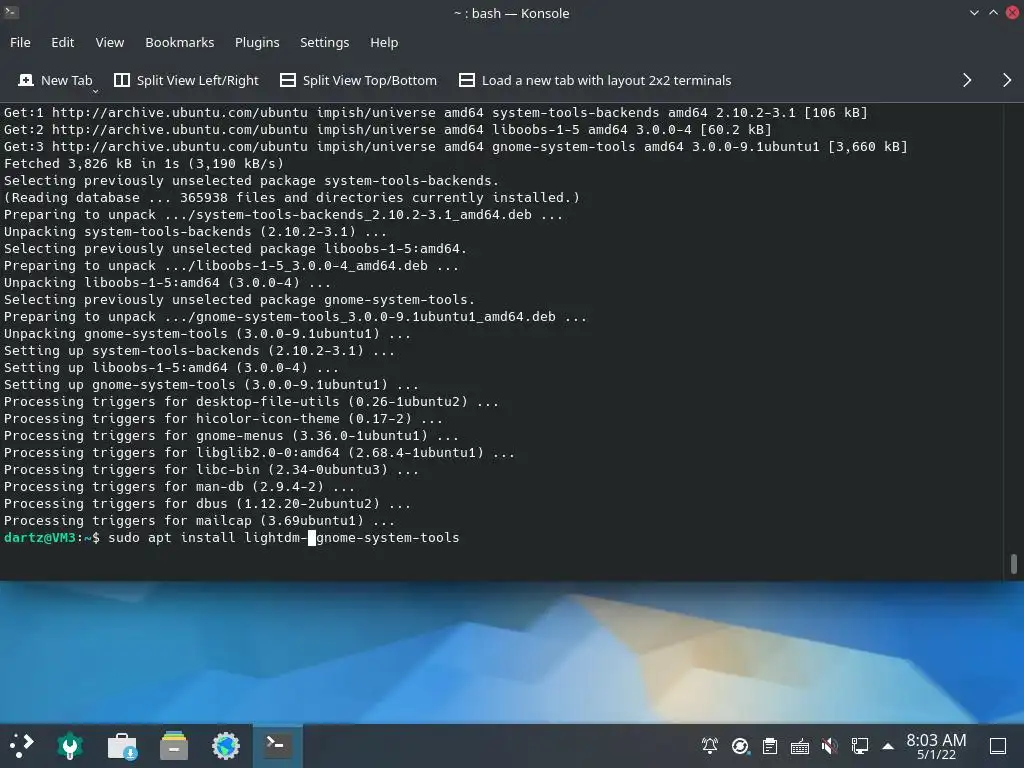Screen dimensions: 1024x768
Task: Open the Discover software store icon
Action: [122, 746]
